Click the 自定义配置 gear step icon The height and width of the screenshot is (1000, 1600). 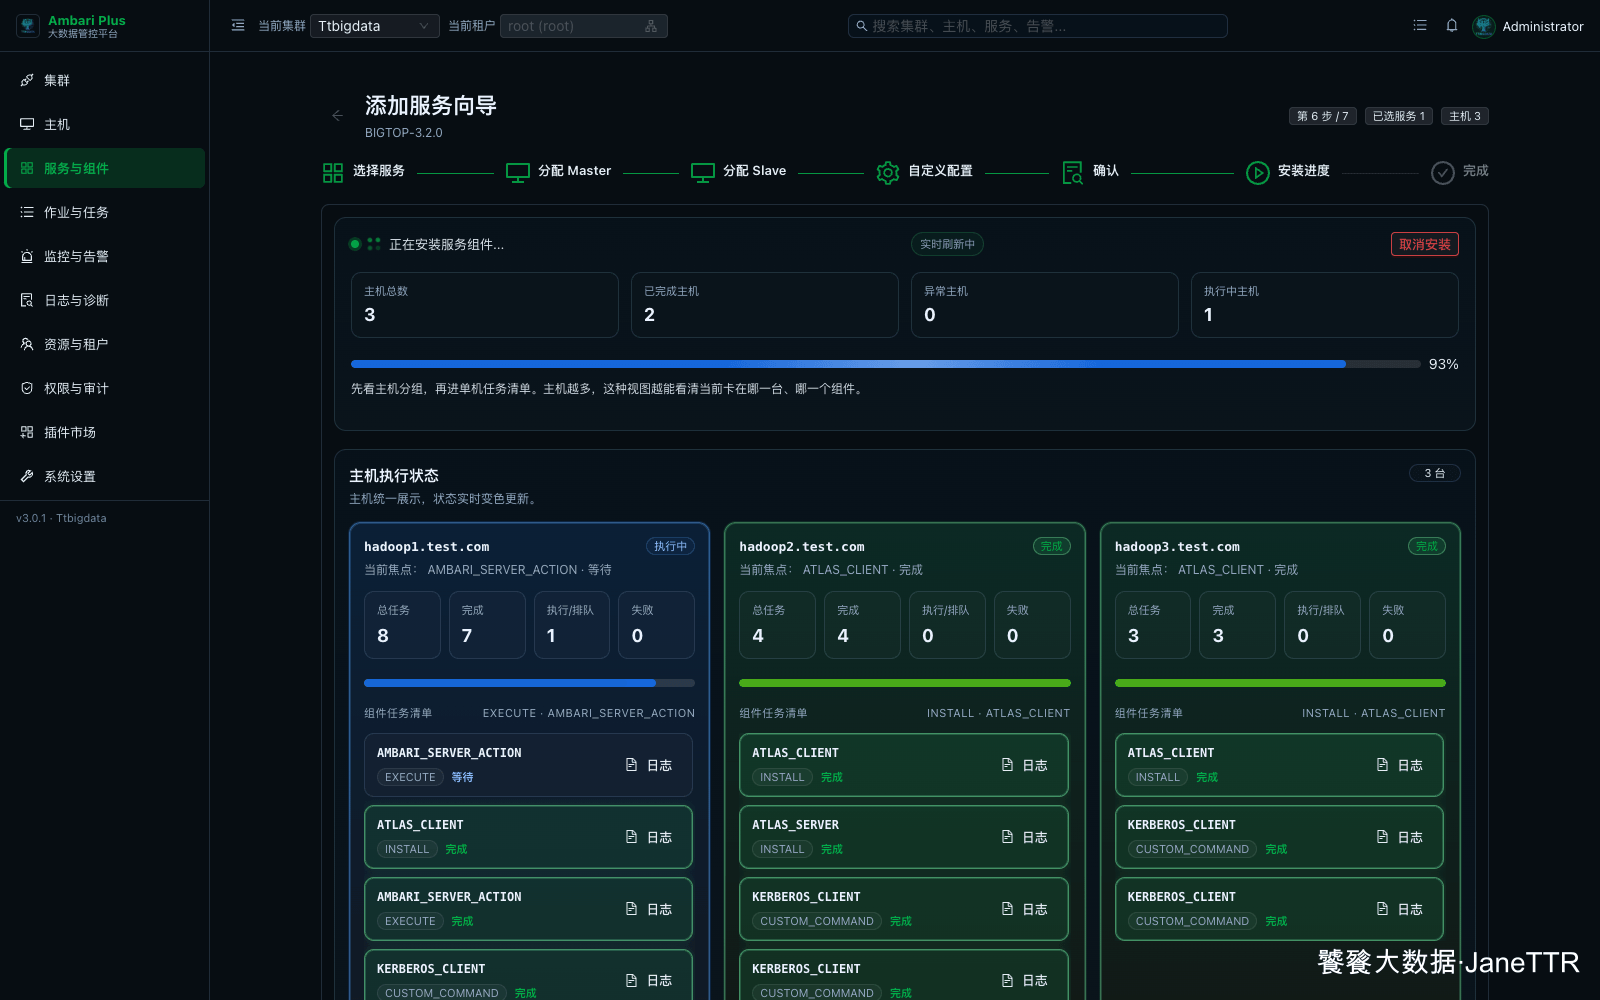888,173
